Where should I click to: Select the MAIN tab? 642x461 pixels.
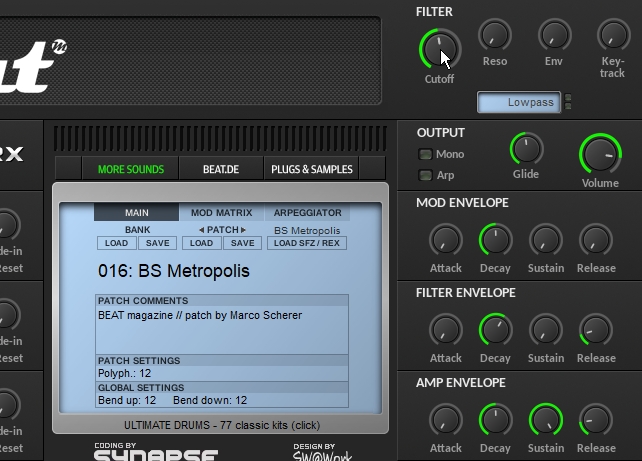click(136, 213)
